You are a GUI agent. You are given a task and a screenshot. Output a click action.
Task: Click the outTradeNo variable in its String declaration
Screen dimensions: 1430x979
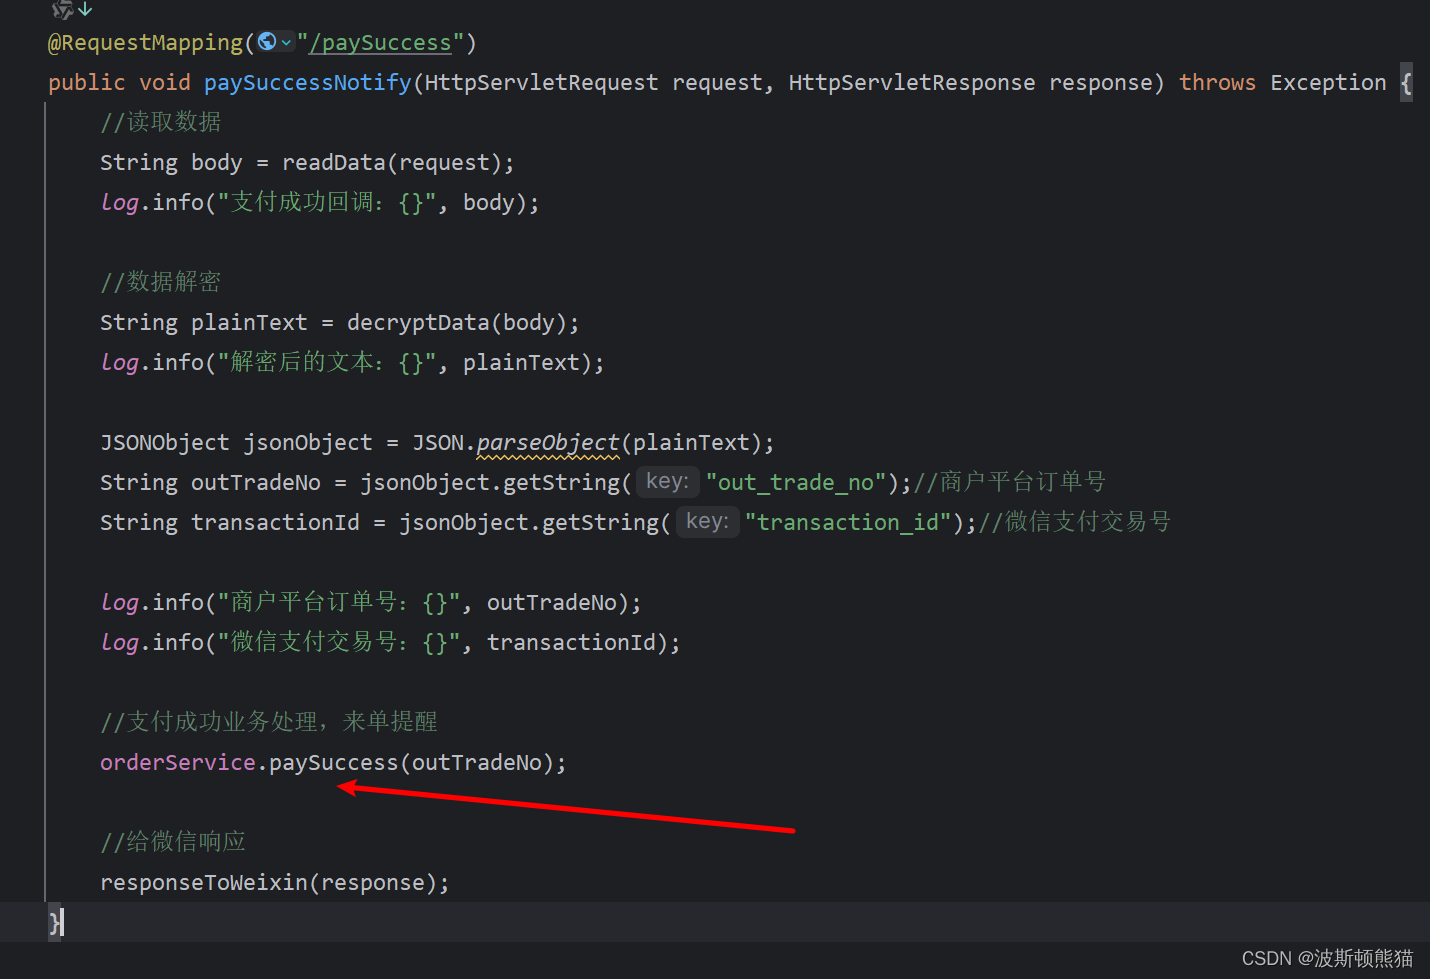256,483
